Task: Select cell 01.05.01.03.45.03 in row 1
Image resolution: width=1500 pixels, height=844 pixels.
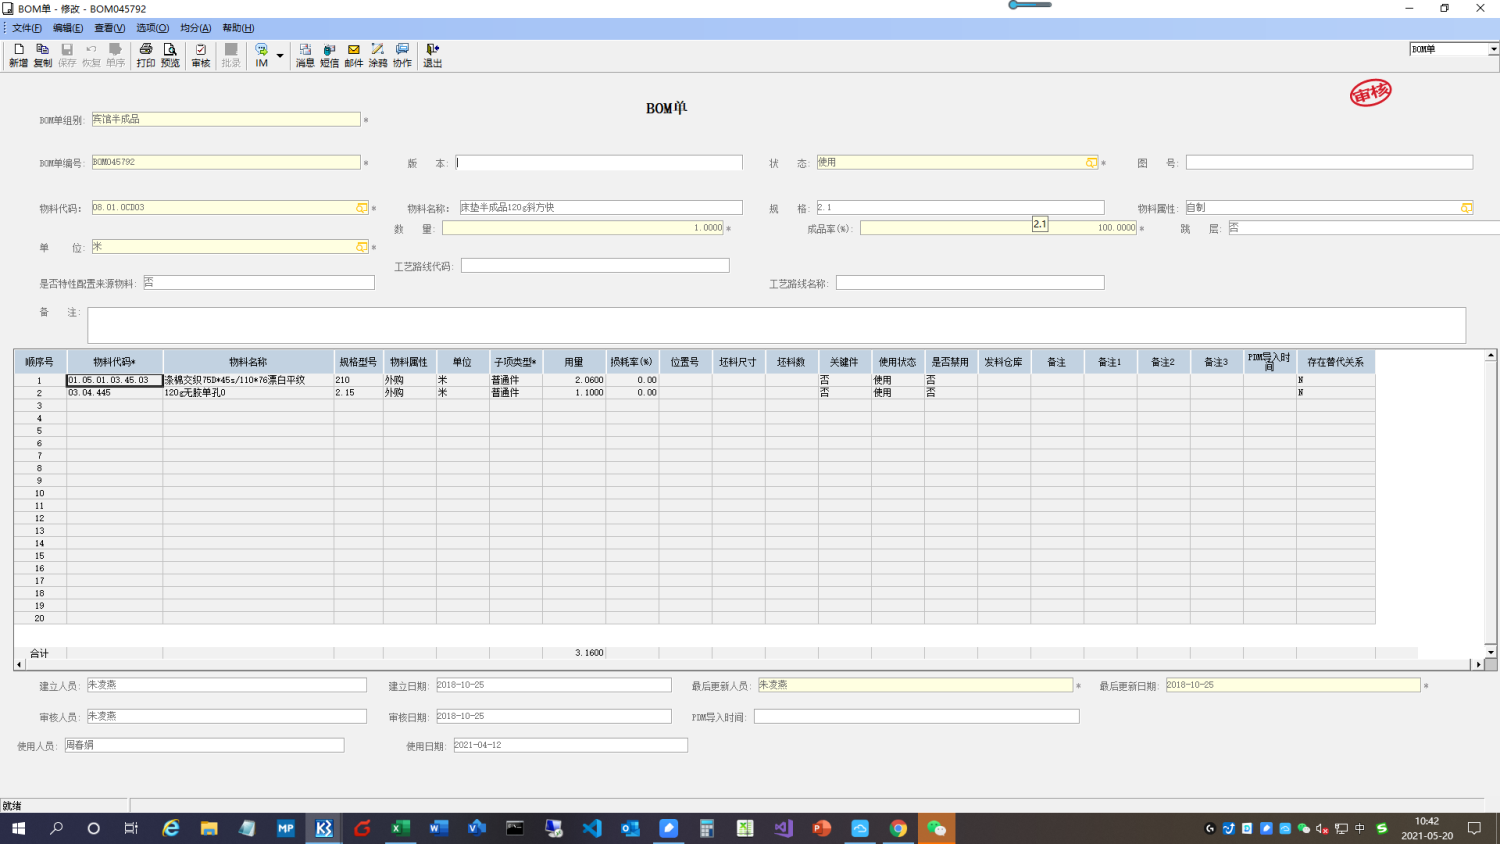Action: [x=115, y=380]
